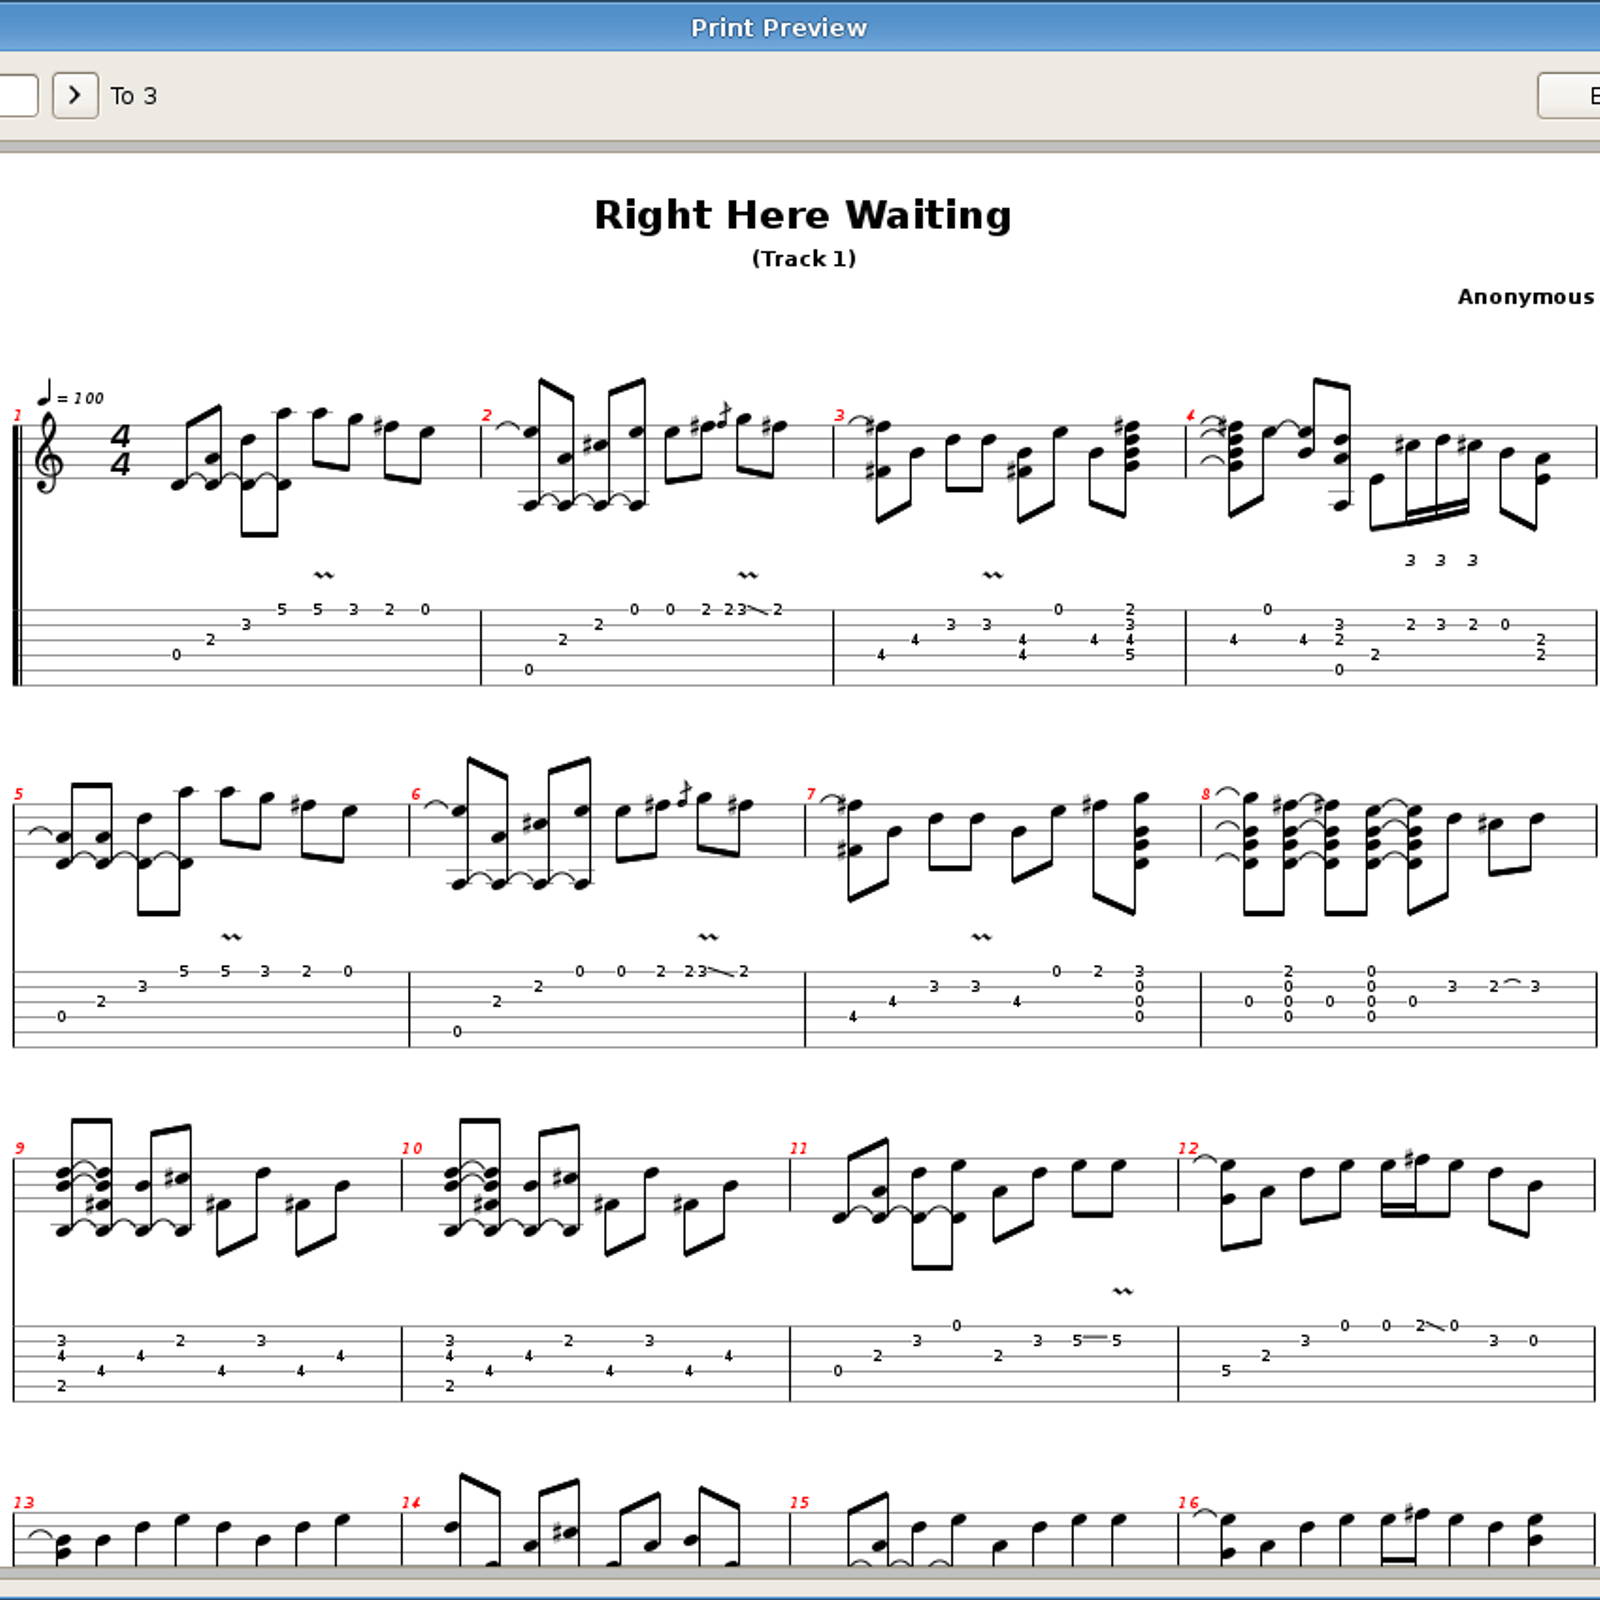The width and height of the screenshot is (1600, 1600).
Task: Click the next page arrow button
Action: (x=75, y=96)
